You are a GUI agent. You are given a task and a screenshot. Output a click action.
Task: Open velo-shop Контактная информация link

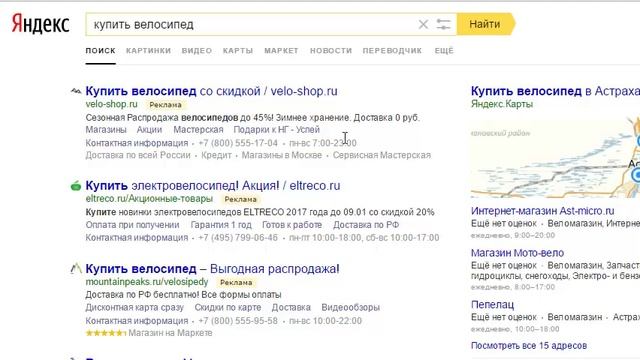pos(137,143)
